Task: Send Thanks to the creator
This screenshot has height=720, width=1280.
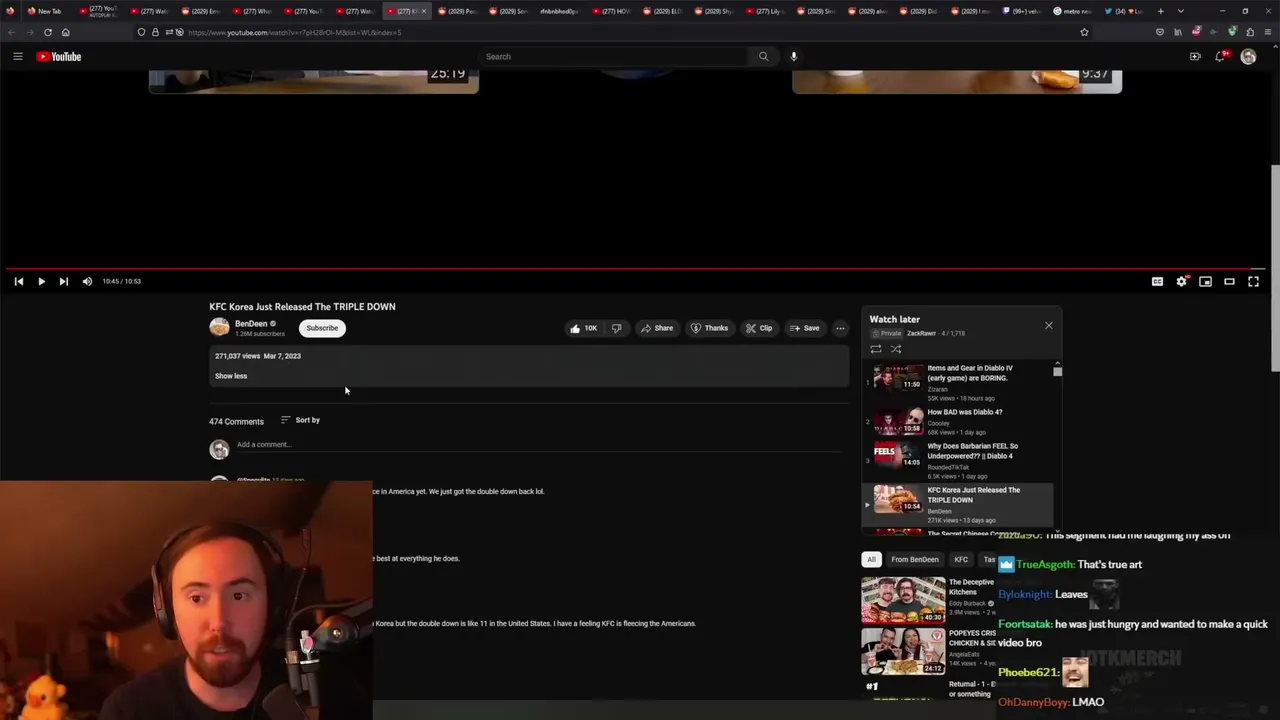Action: pyautogui.click(x=709, y=328)
